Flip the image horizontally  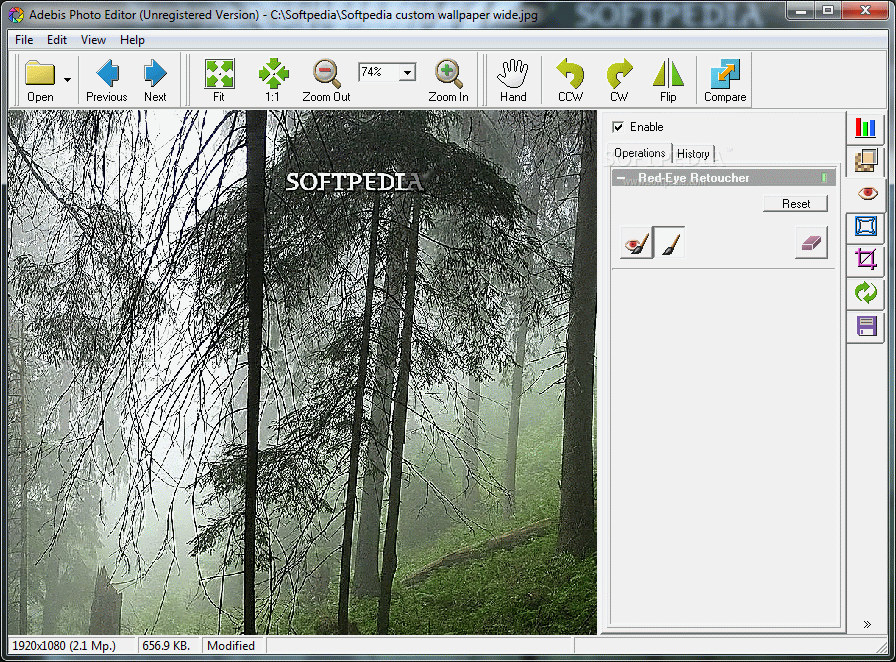668,80
